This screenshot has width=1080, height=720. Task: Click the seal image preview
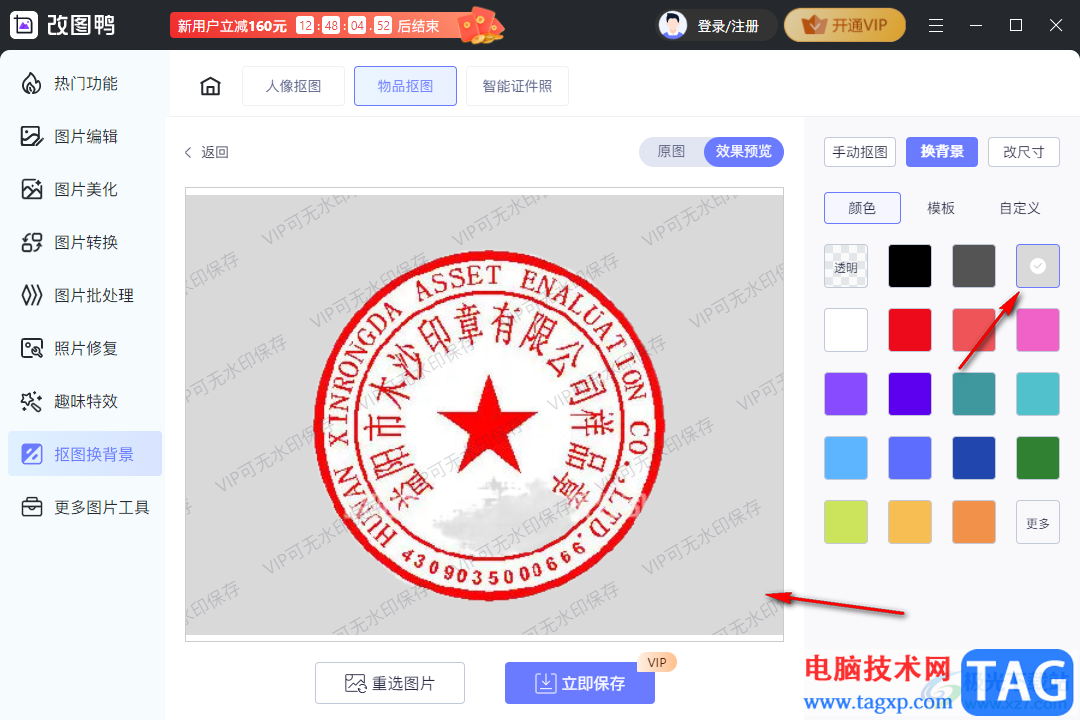click(484, 415)
